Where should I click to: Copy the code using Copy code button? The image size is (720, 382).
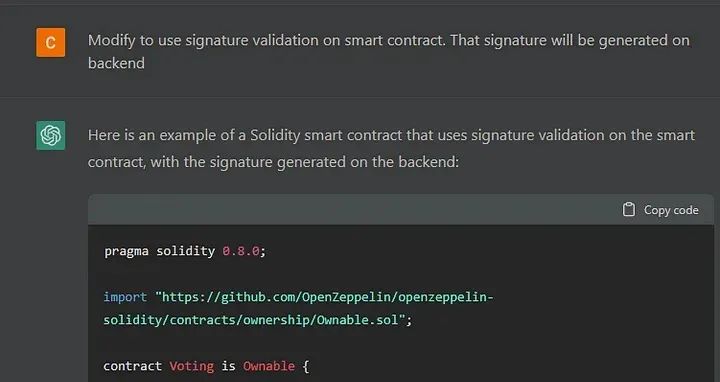tap(660, 210)
